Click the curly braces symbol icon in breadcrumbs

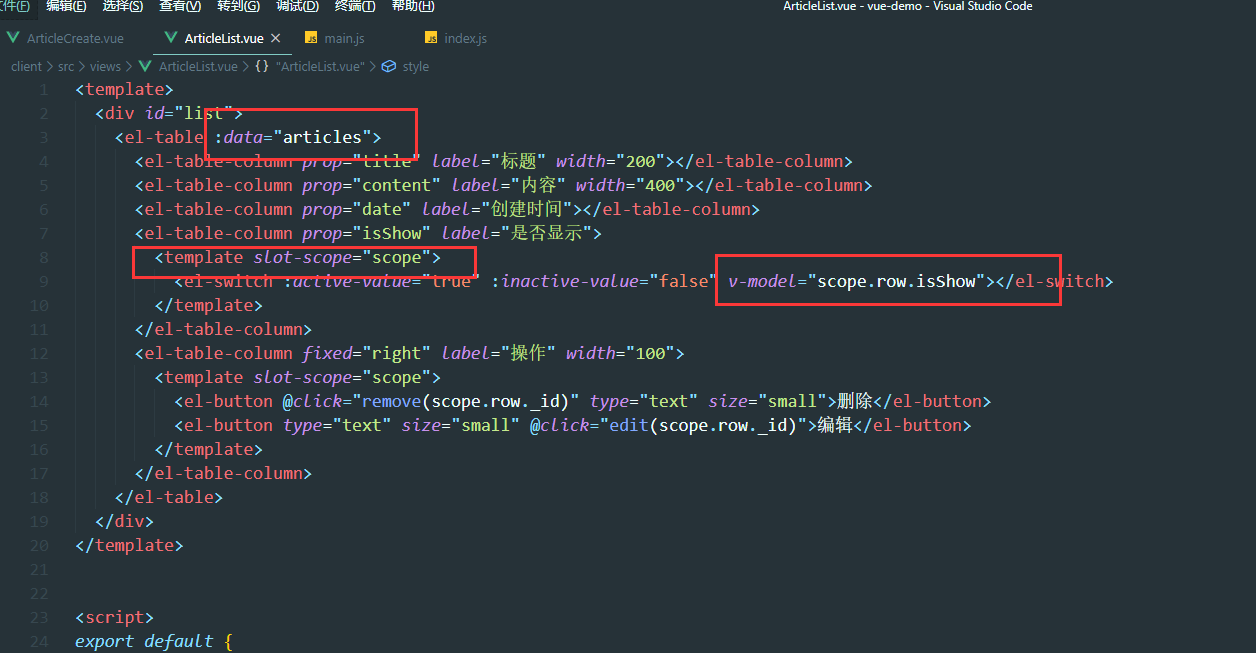click(x=261, y=66)
